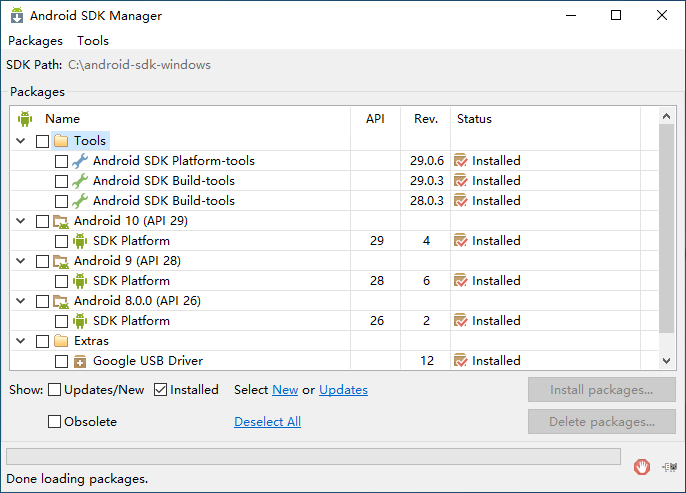The height and width of the screenshot is (493, 686).
Task: Click android icon of API 26 SDK Platform
Action: (80, 321)
